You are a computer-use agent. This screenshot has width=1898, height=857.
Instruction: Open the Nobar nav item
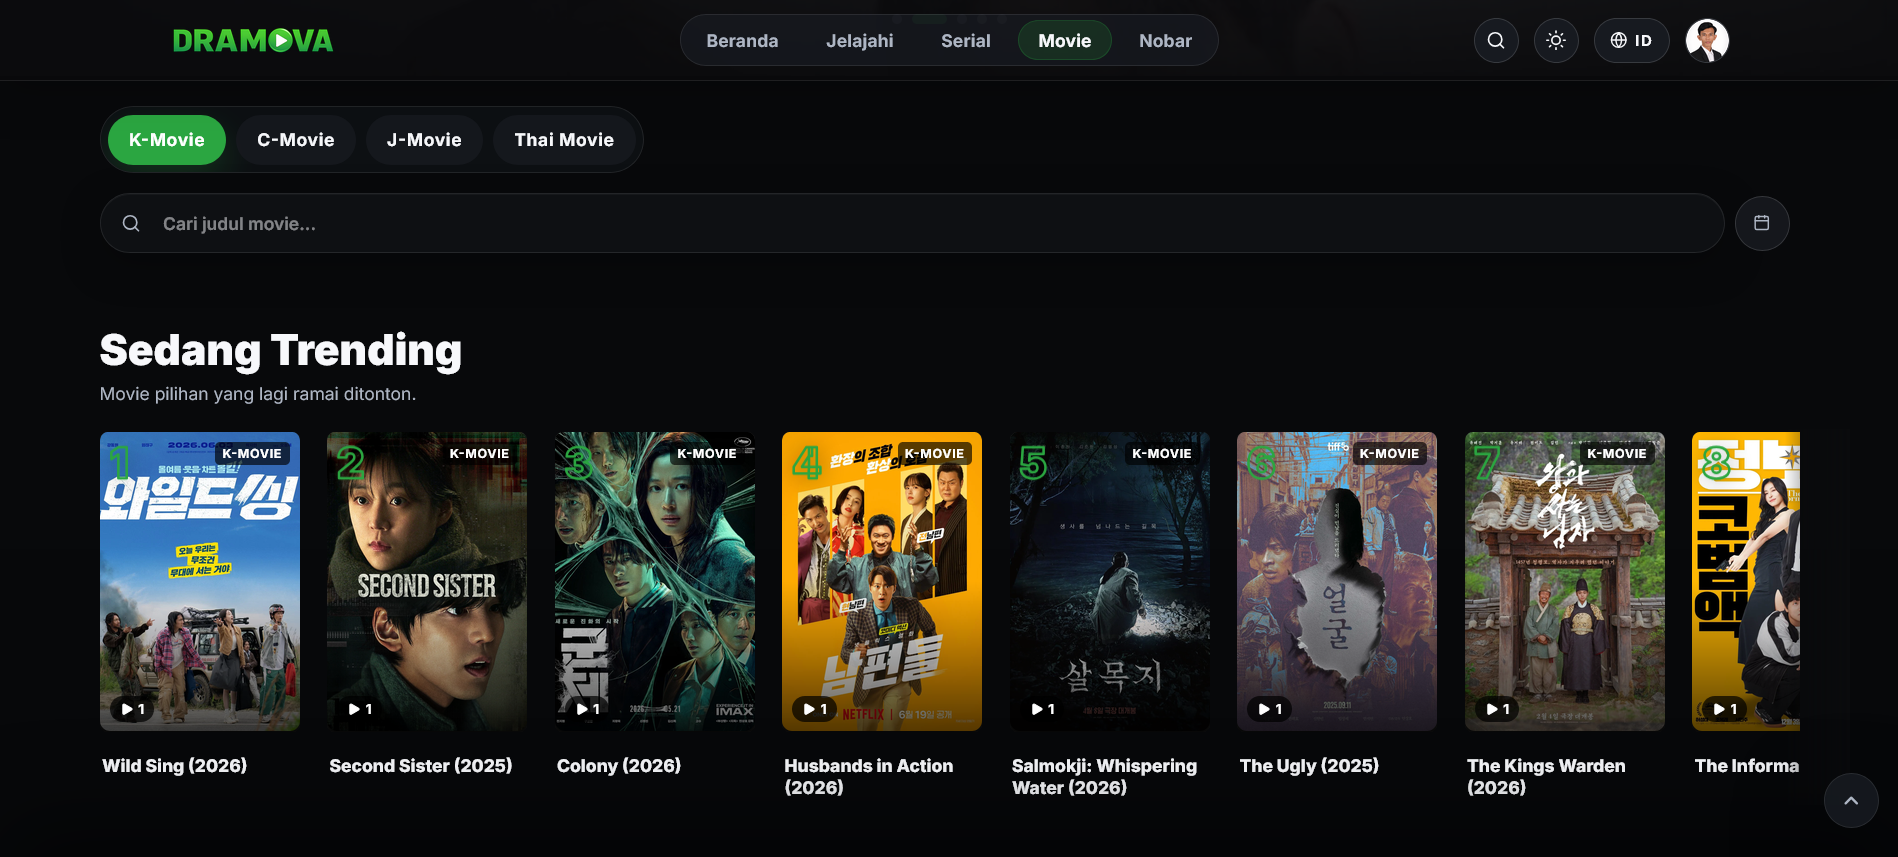[1165, 41]
